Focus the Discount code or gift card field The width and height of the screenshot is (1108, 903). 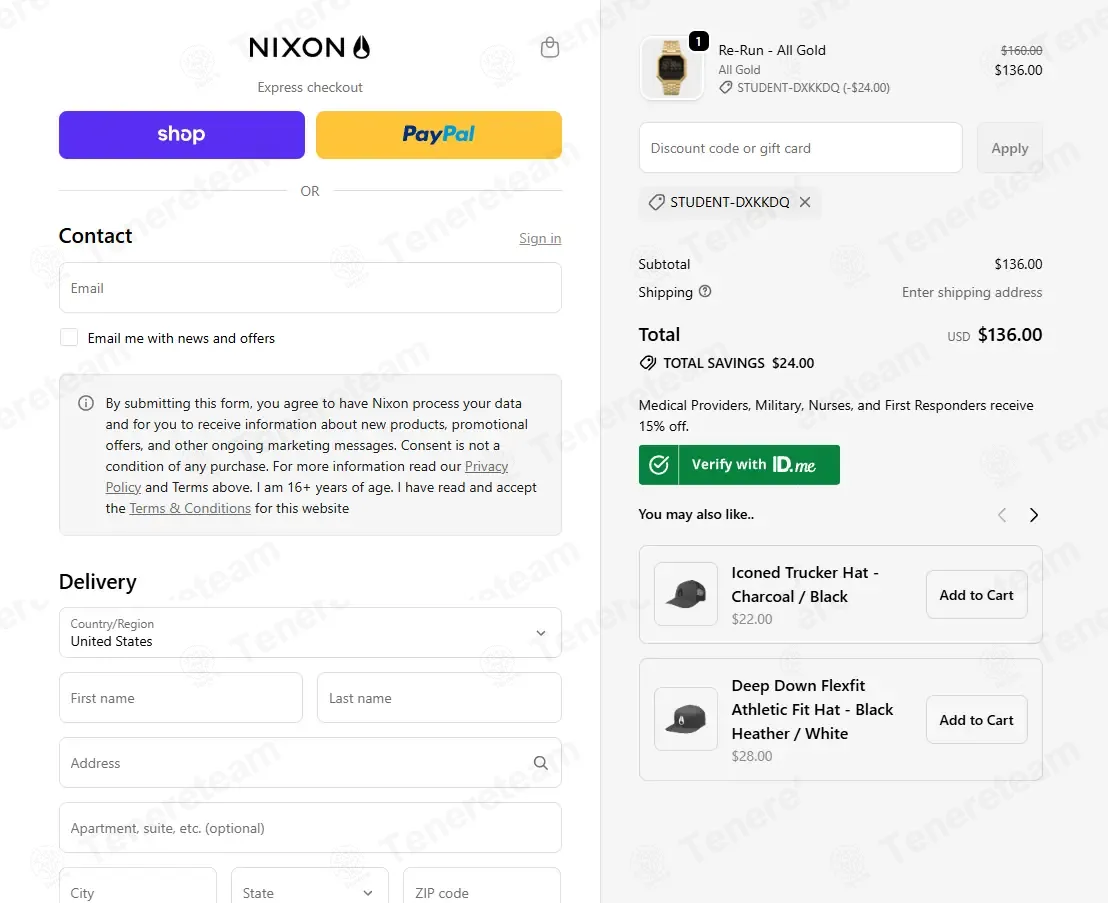(801, 148)
